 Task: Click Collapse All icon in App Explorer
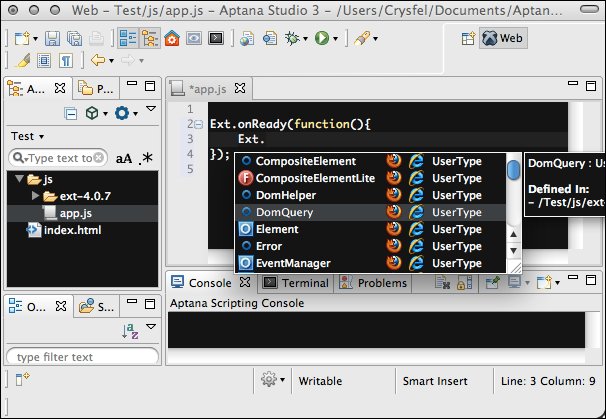point(71,113)
